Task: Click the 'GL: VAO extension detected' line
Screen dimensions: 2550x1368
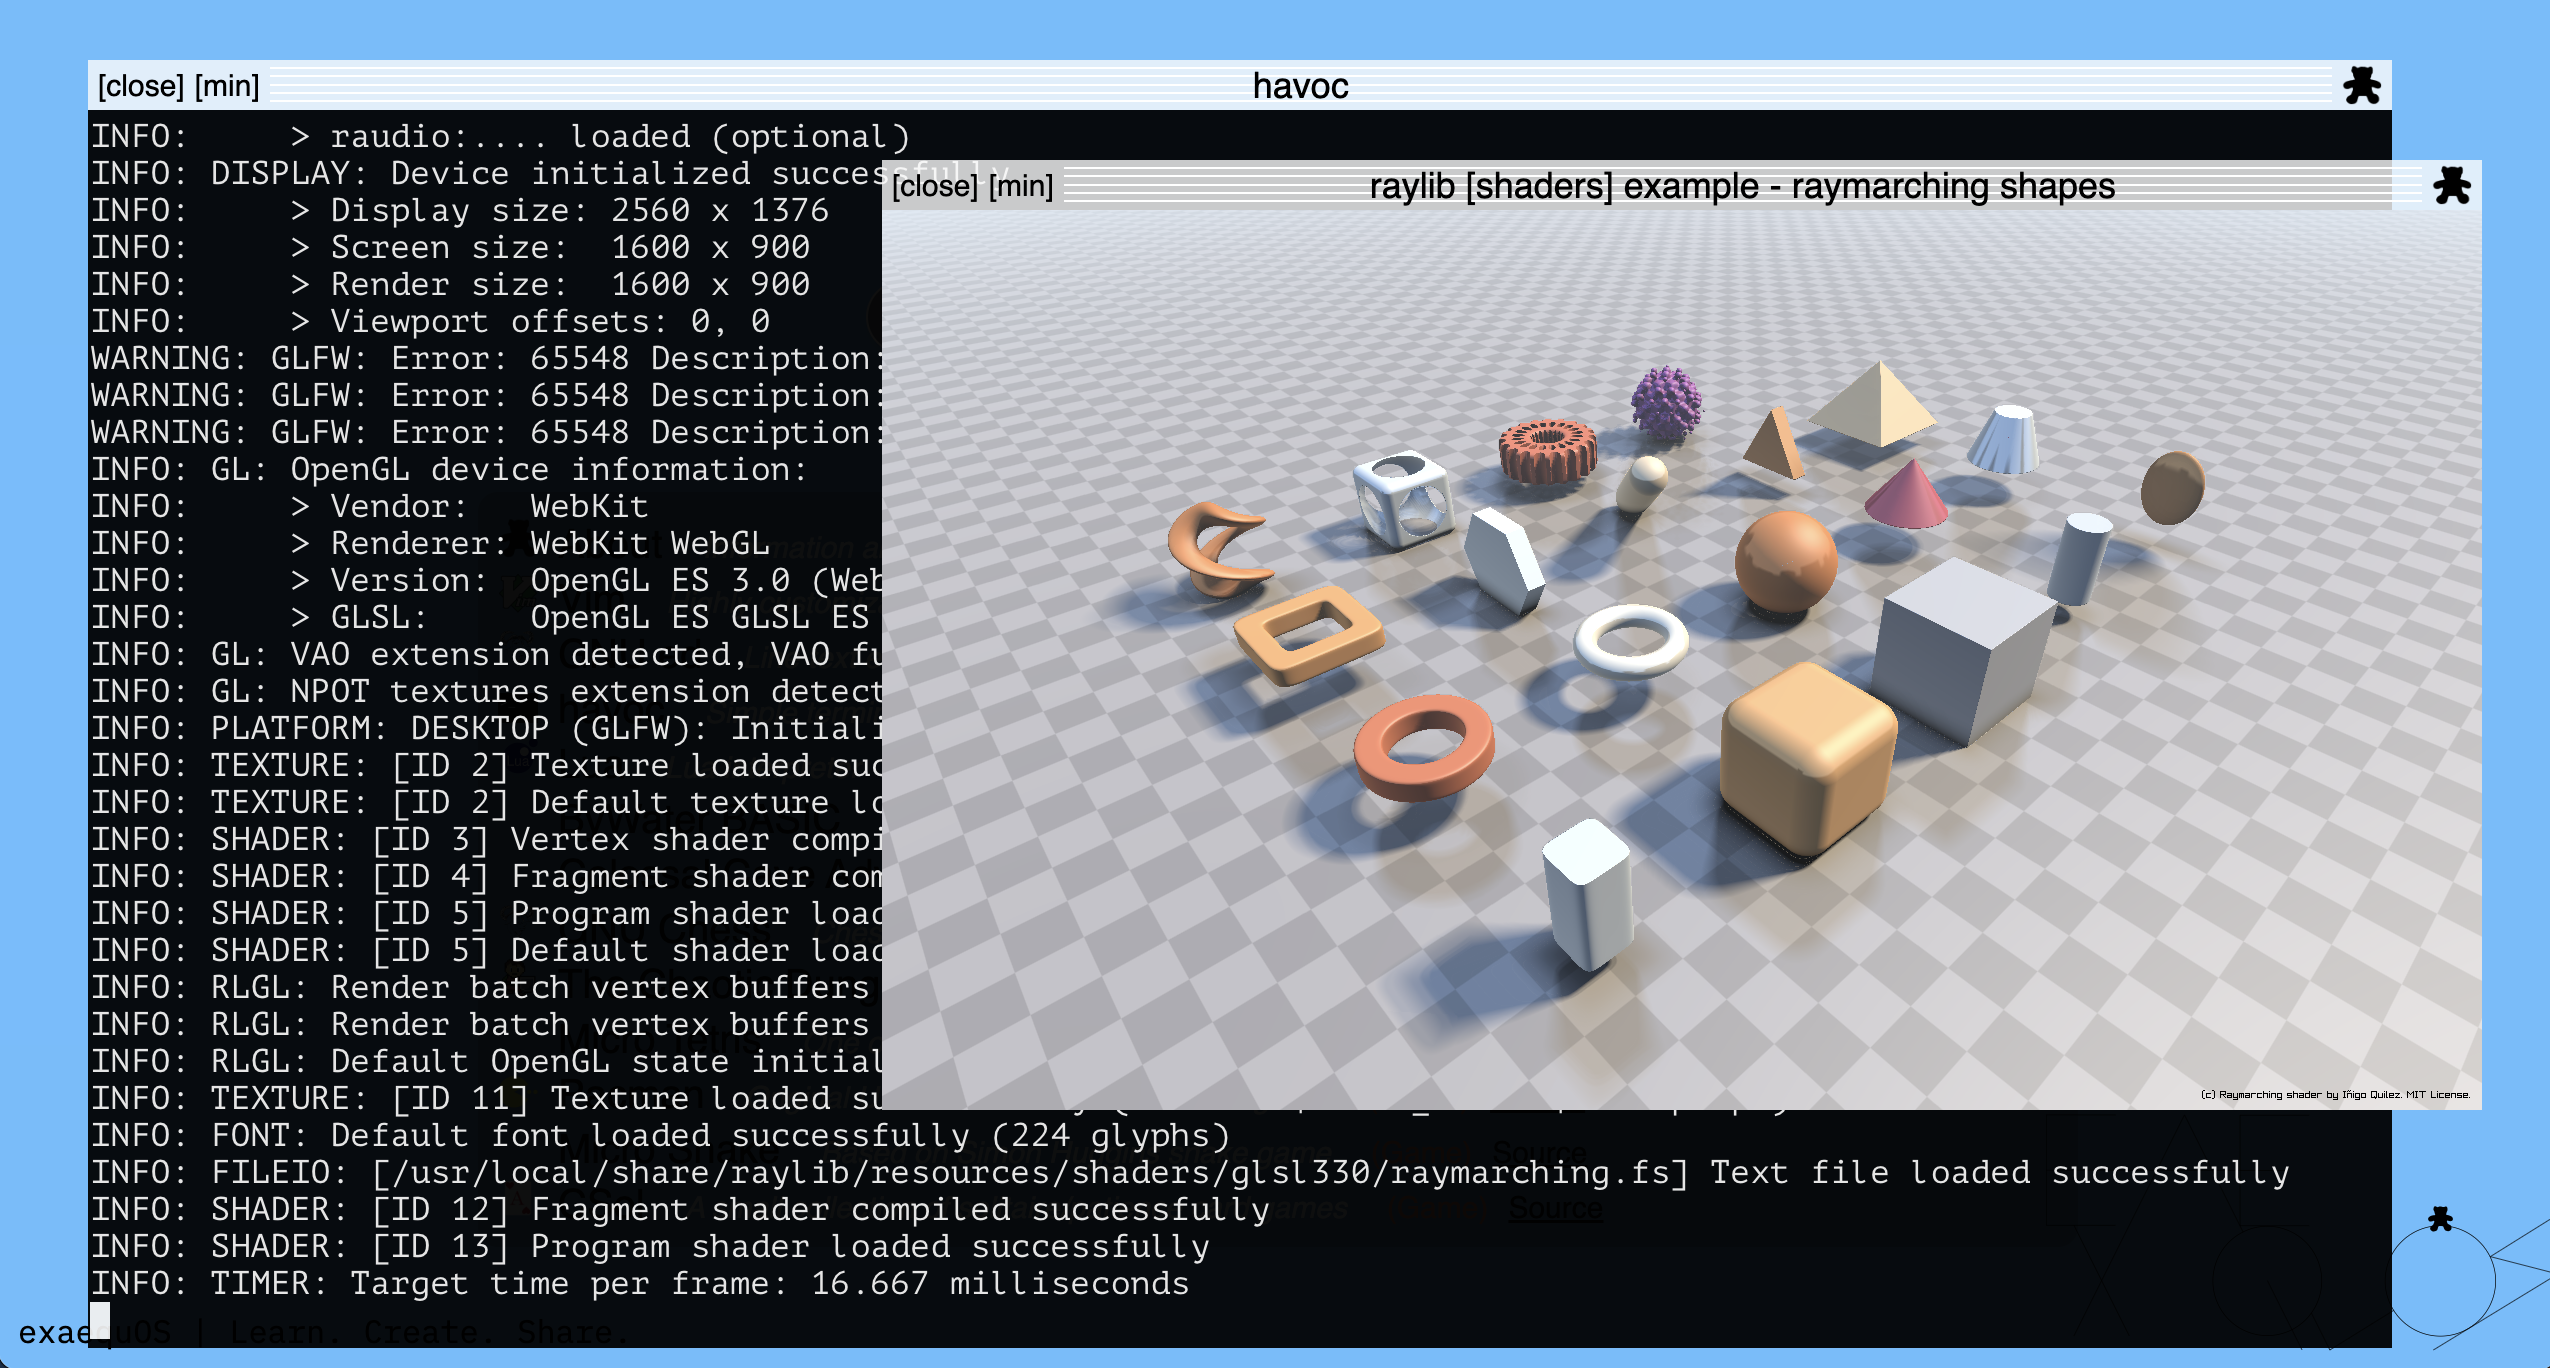Action: [486, 654]
